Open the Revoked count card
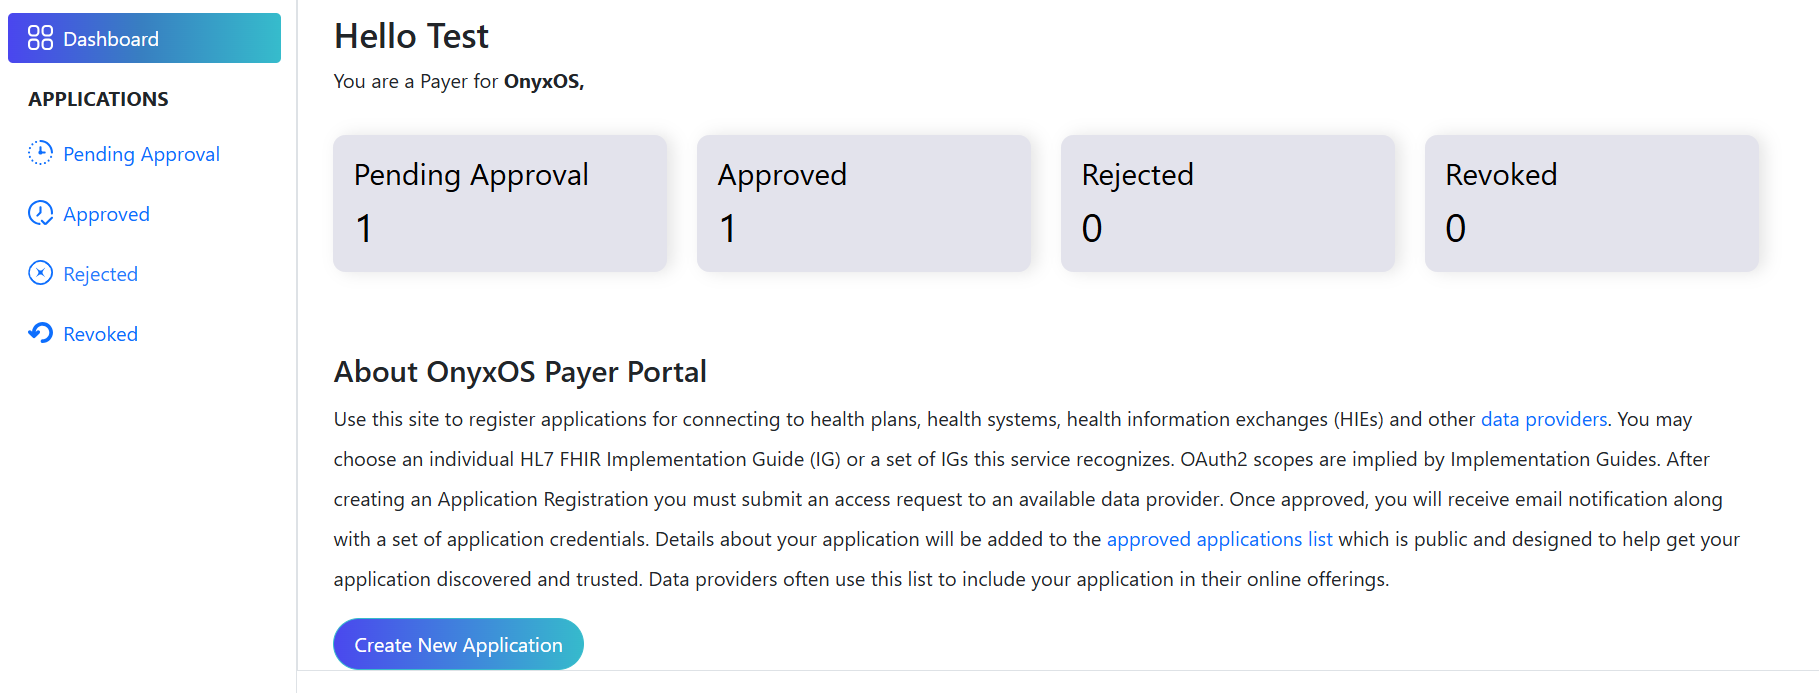This screenshot has height=693, width=1819. (1592, 203)
